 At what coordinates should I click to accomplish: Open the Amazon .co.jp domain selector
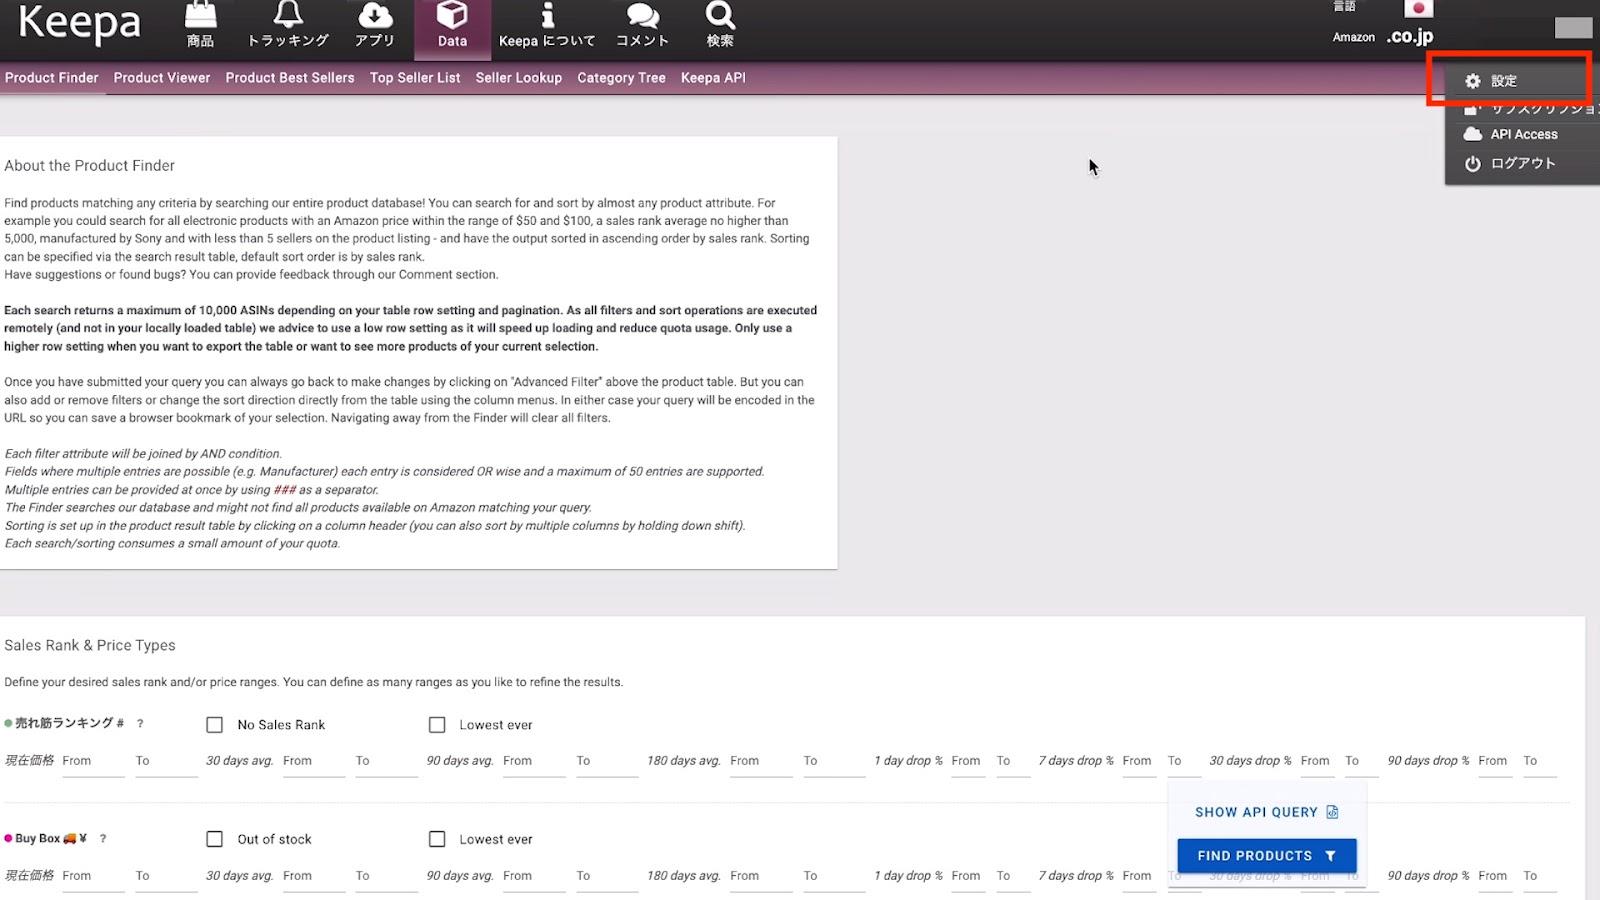pyautogui.click(x=1409, y=37)
